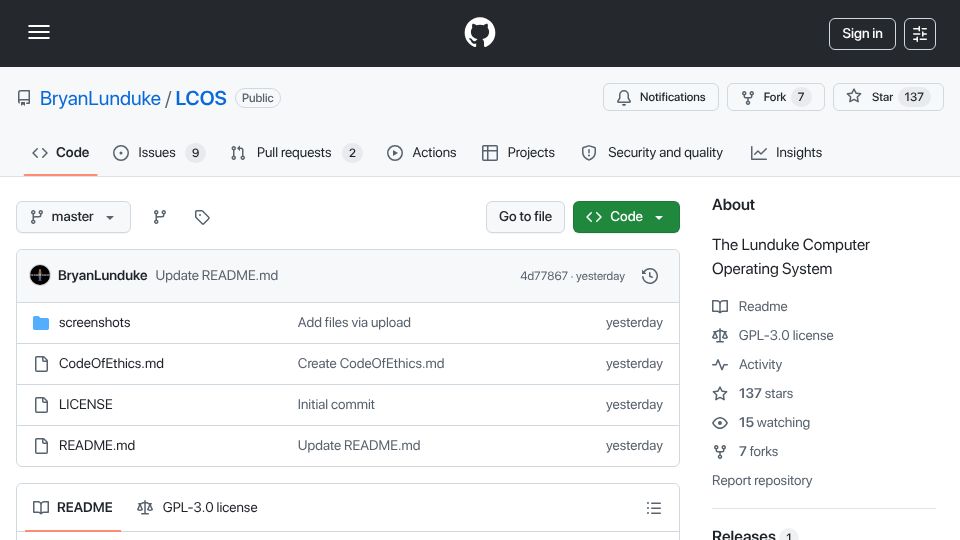Image resolution: width=960 pixels, height=540 pixels.
Task: Open the Pull requests tab
Action: point(296,152)
